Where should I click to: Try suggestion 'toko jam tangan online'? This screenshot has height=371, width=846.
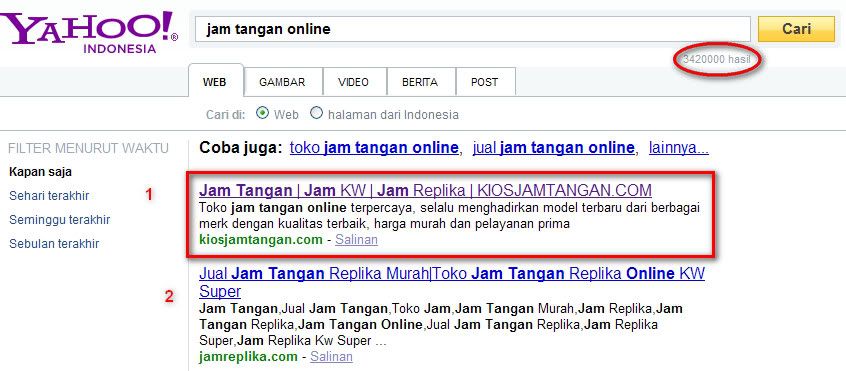pos(374,148)
